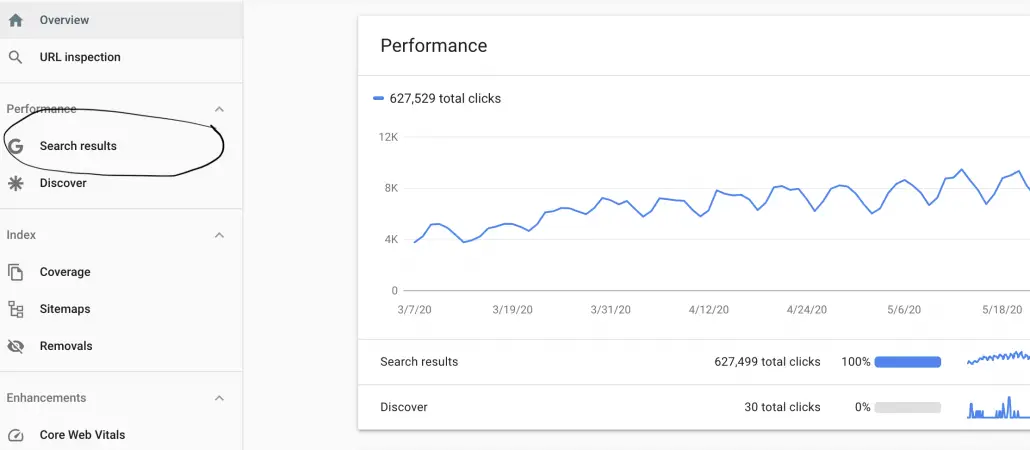Click the Coverage pages icon
1030x450 pixels.
15,272
